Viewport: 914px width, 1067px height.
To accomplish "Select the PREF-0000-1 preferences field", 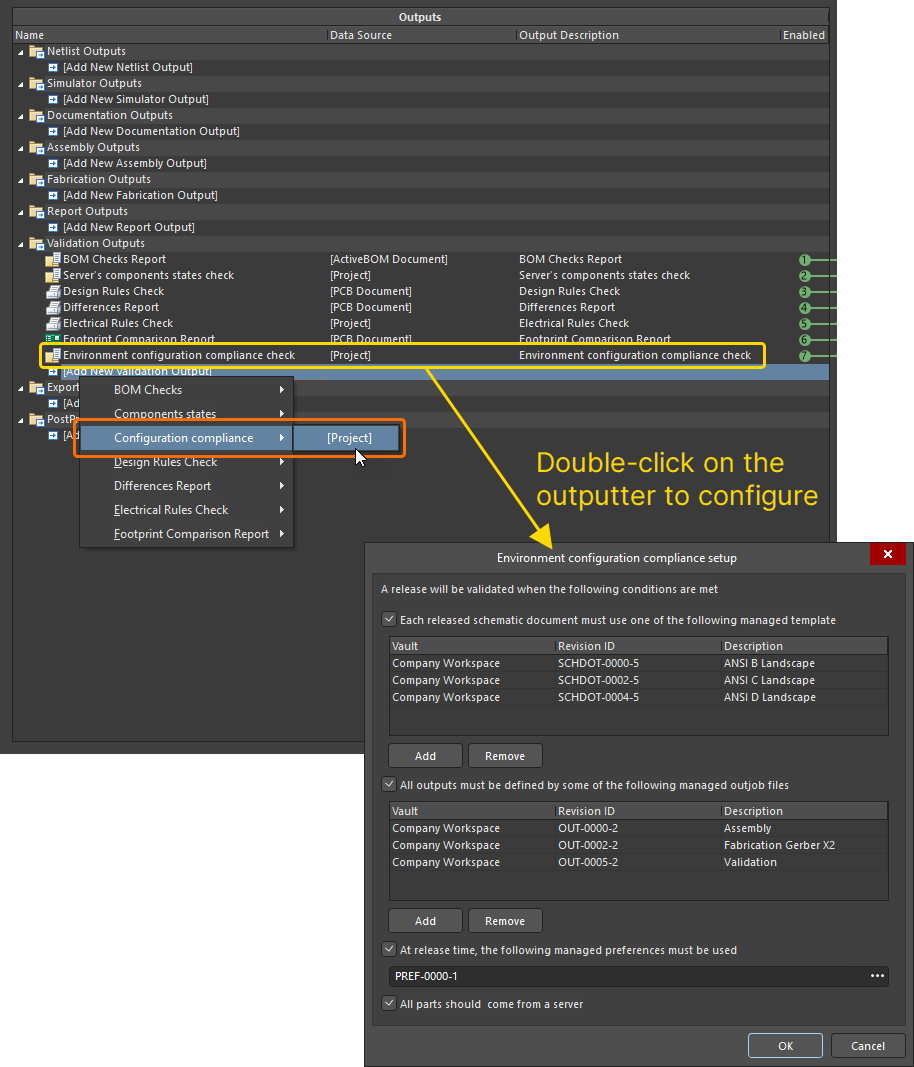I will (600, 976).
